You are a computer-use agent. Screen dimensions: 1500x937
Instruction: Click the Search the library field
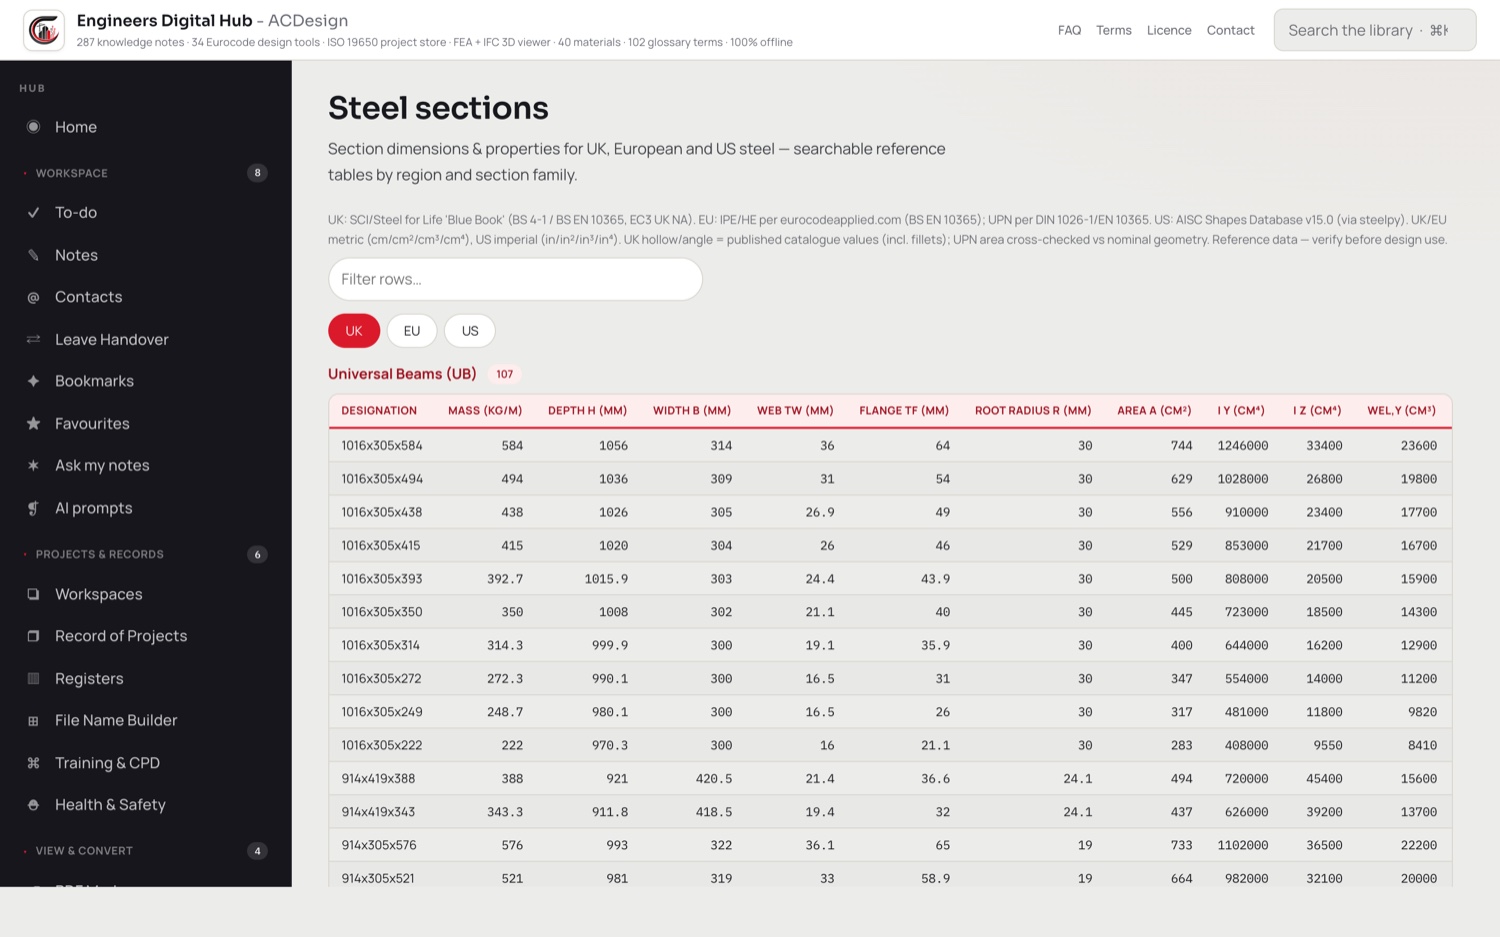click(1375, 30)
